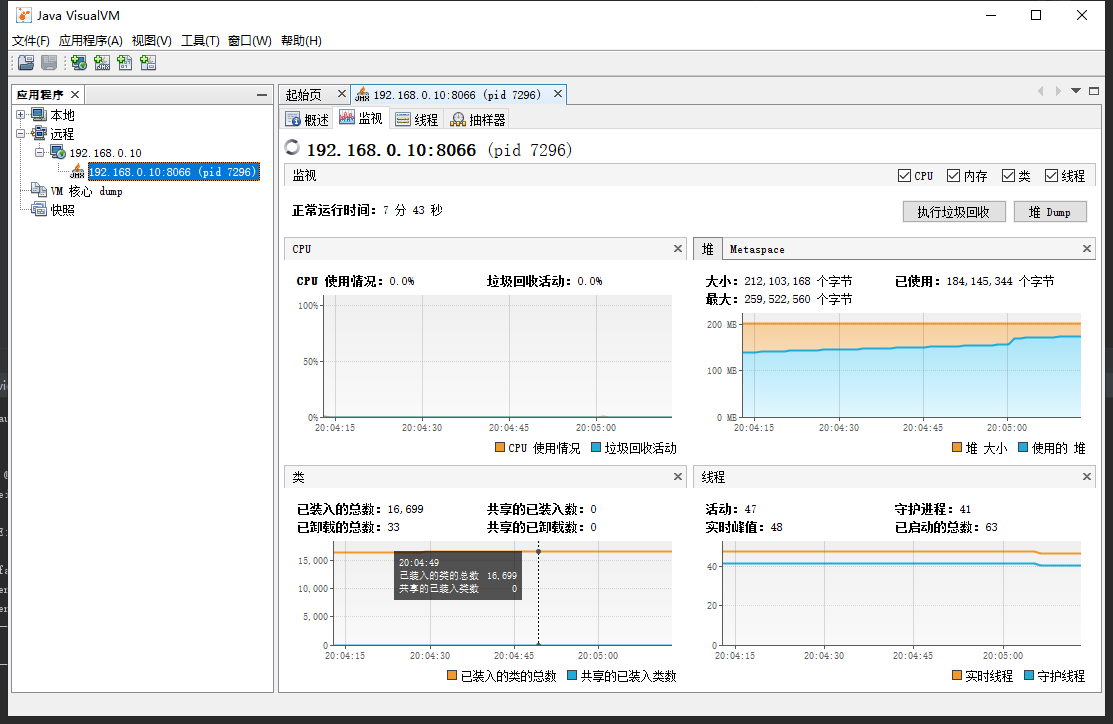This screenshot has height=724, width=1113.
Task: Click the Load snapshot toolbar icon
Action: click(x=26, y=63)
